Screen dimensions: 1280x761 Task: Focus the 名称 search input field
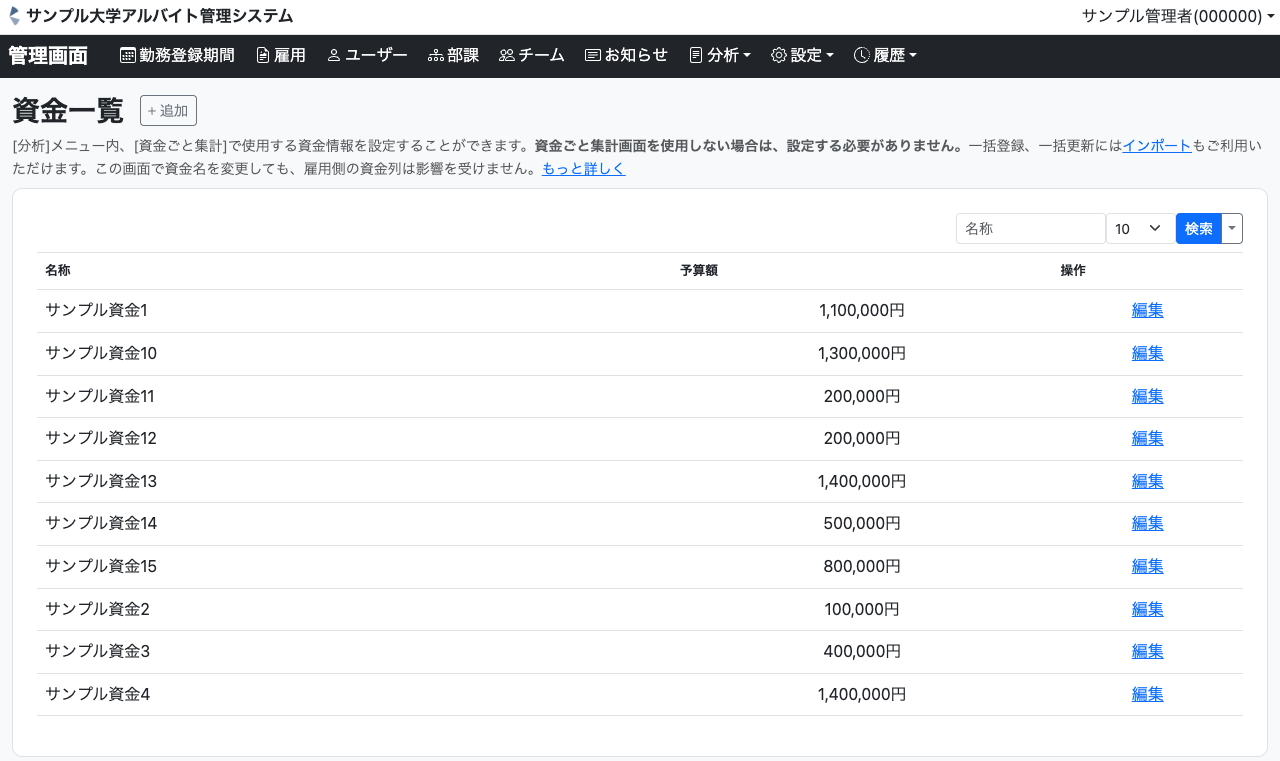click(1030, 229)
